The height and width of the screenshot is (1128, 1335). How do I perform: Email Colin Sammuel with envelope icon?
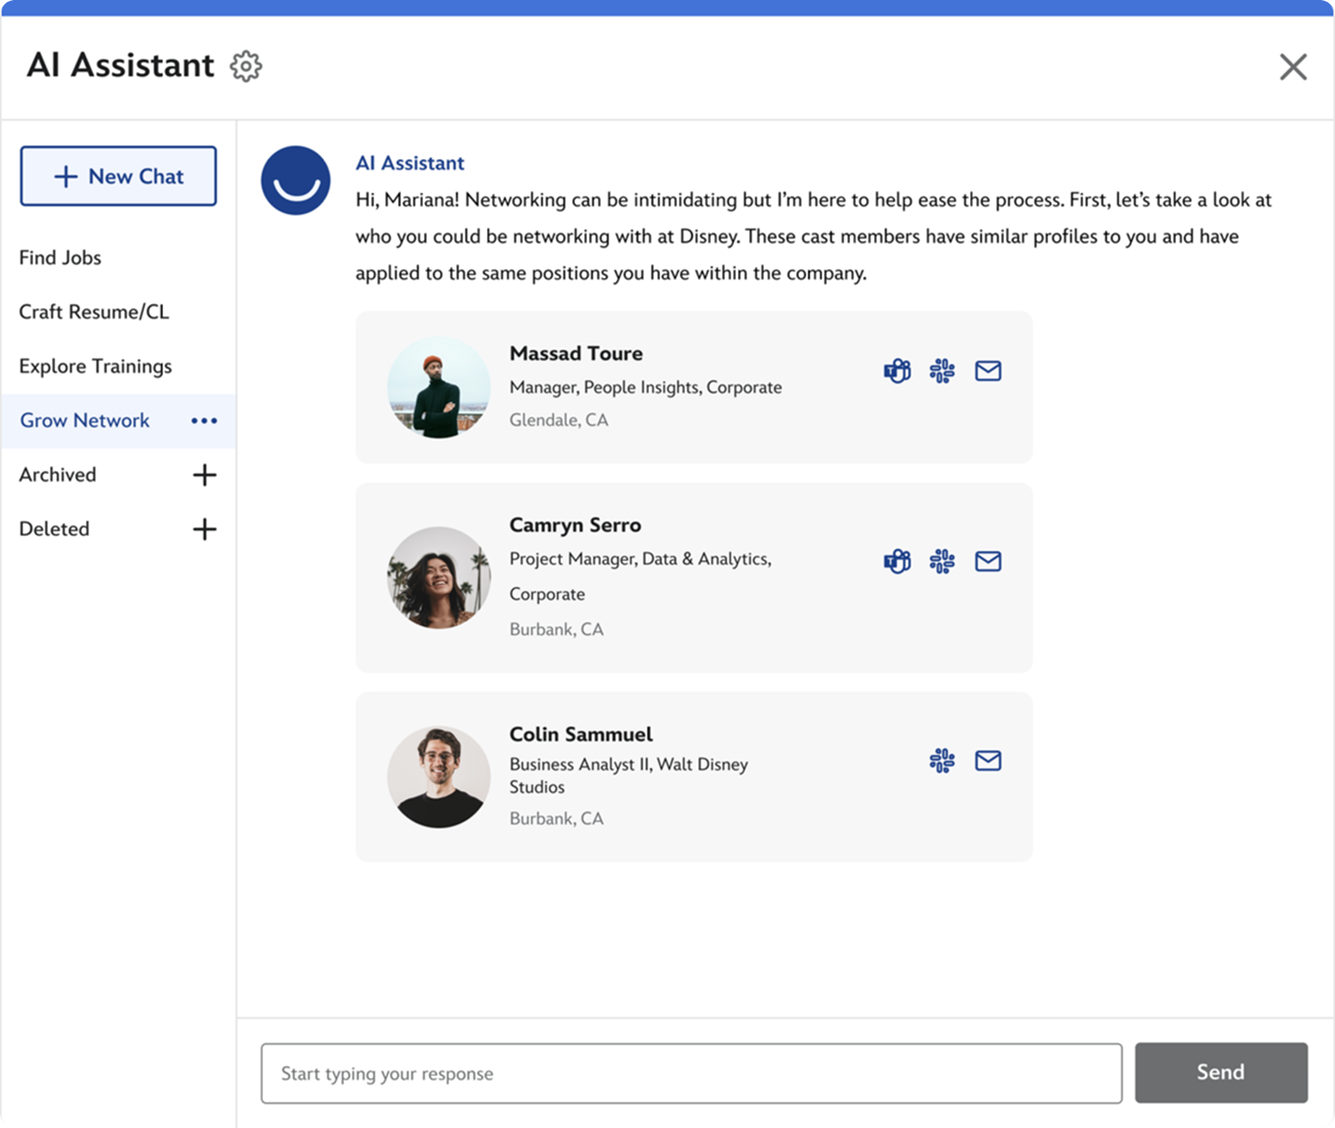coord(988,761)
